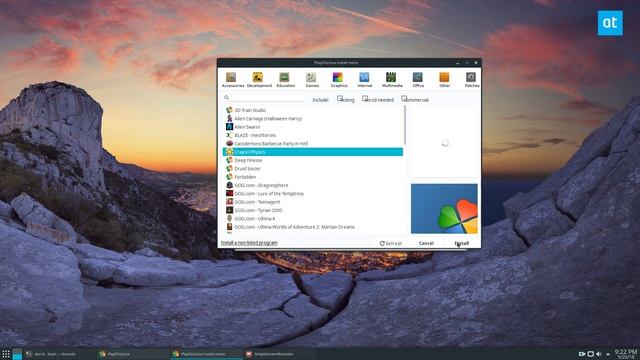
Task: Select Alien Carnage (Halloween Harry) entry
Action: [313, 118]
